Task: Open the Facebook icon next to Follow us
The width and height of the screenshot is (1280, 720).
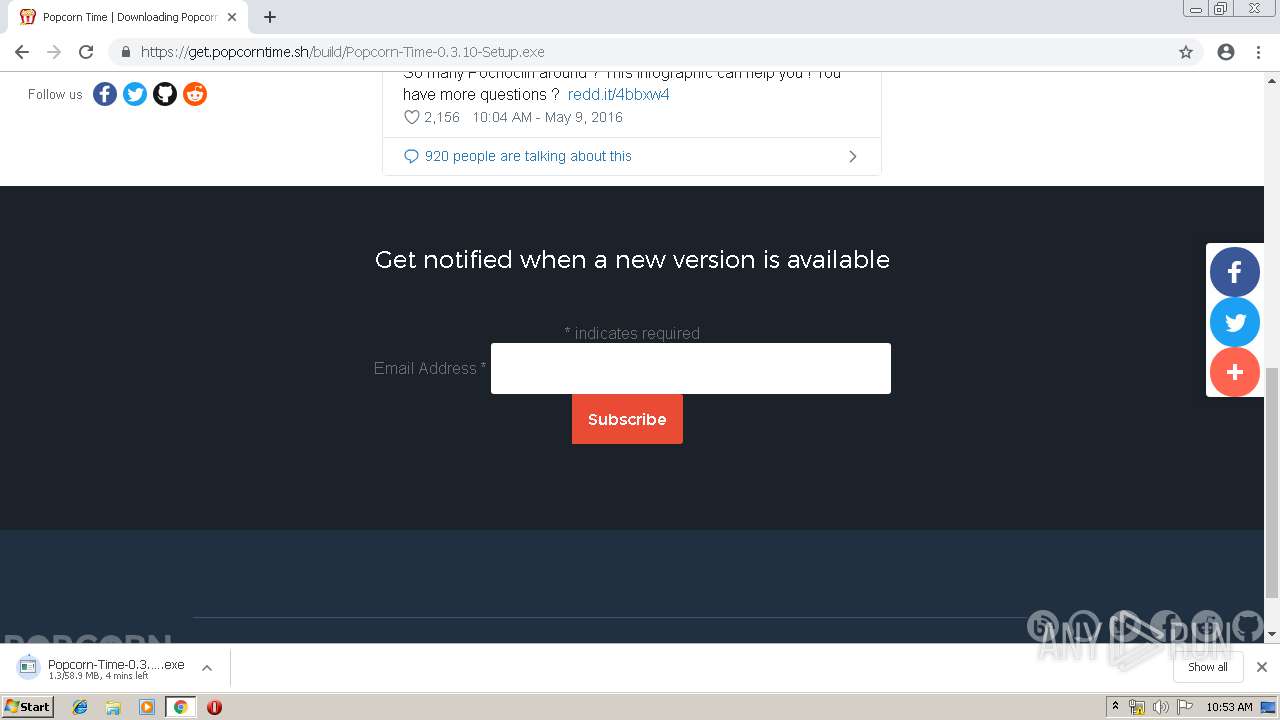Action: tap(105, 94)
